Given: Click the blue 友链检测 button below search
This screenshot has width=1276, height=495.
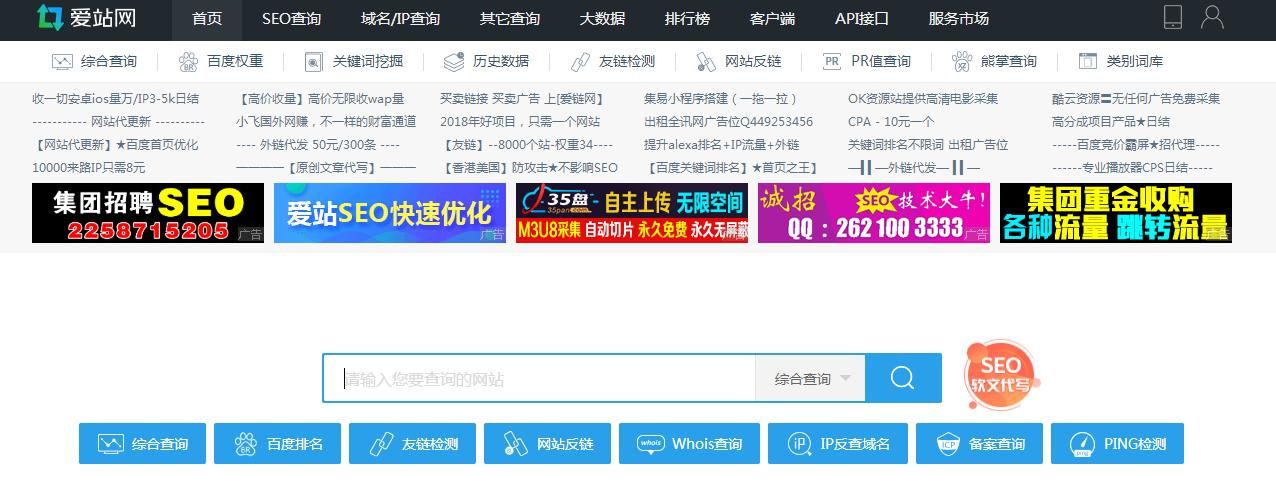Looking at the screenshot, I should point(412,443).
